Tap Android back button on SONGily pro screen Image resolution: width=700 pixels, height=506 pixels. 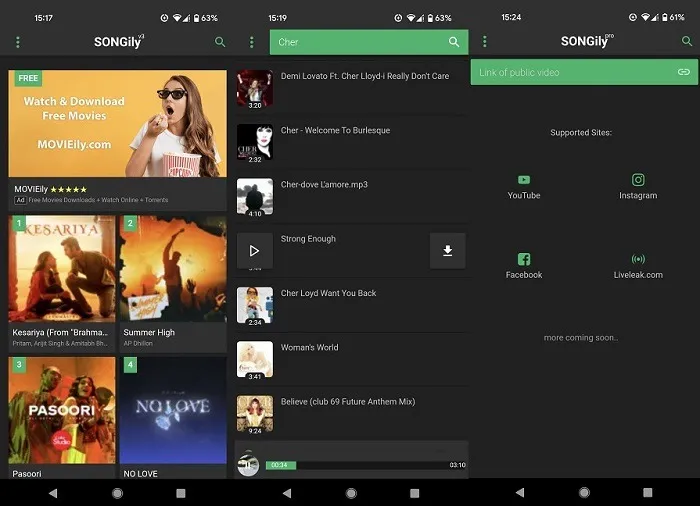(520, 493)
